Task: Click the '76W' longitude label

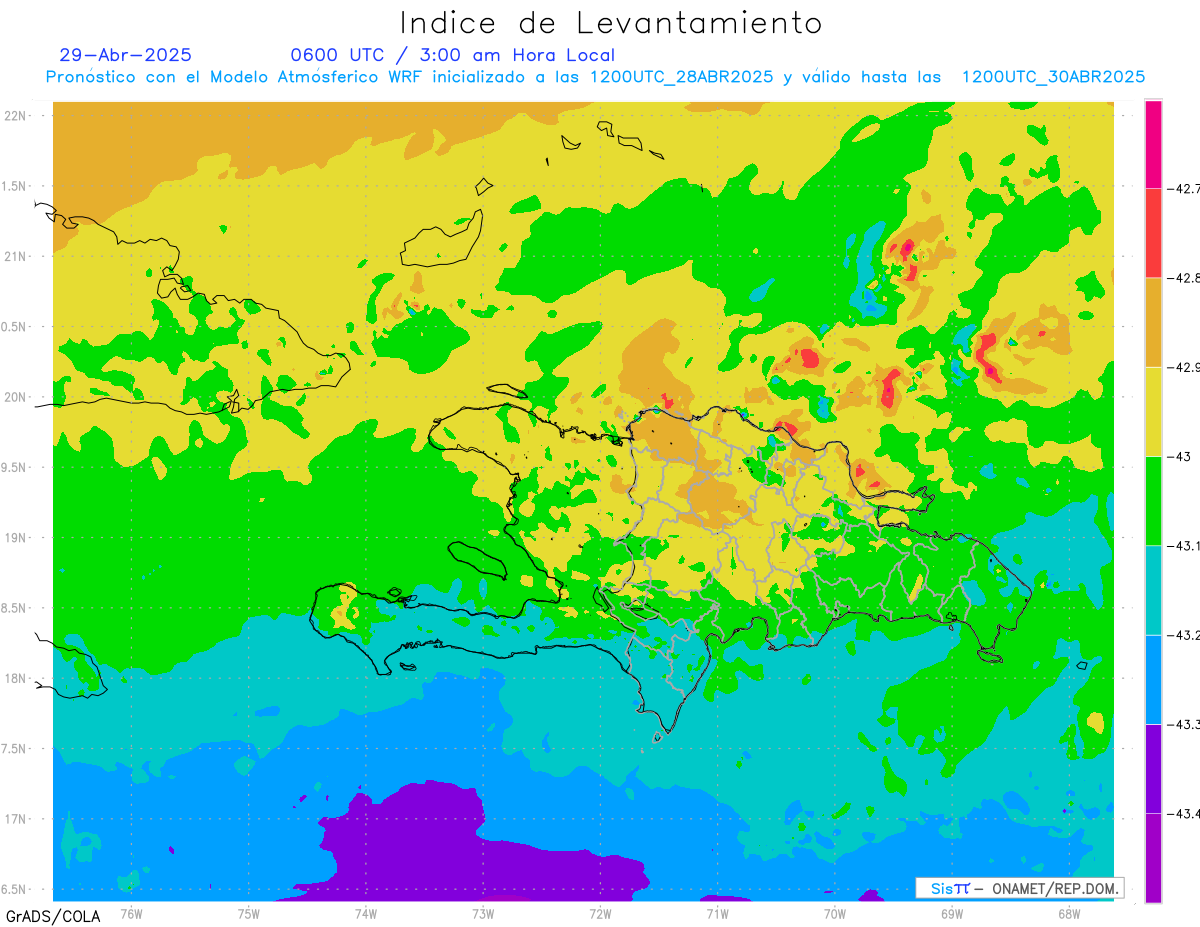Action: tap(131, 913)
